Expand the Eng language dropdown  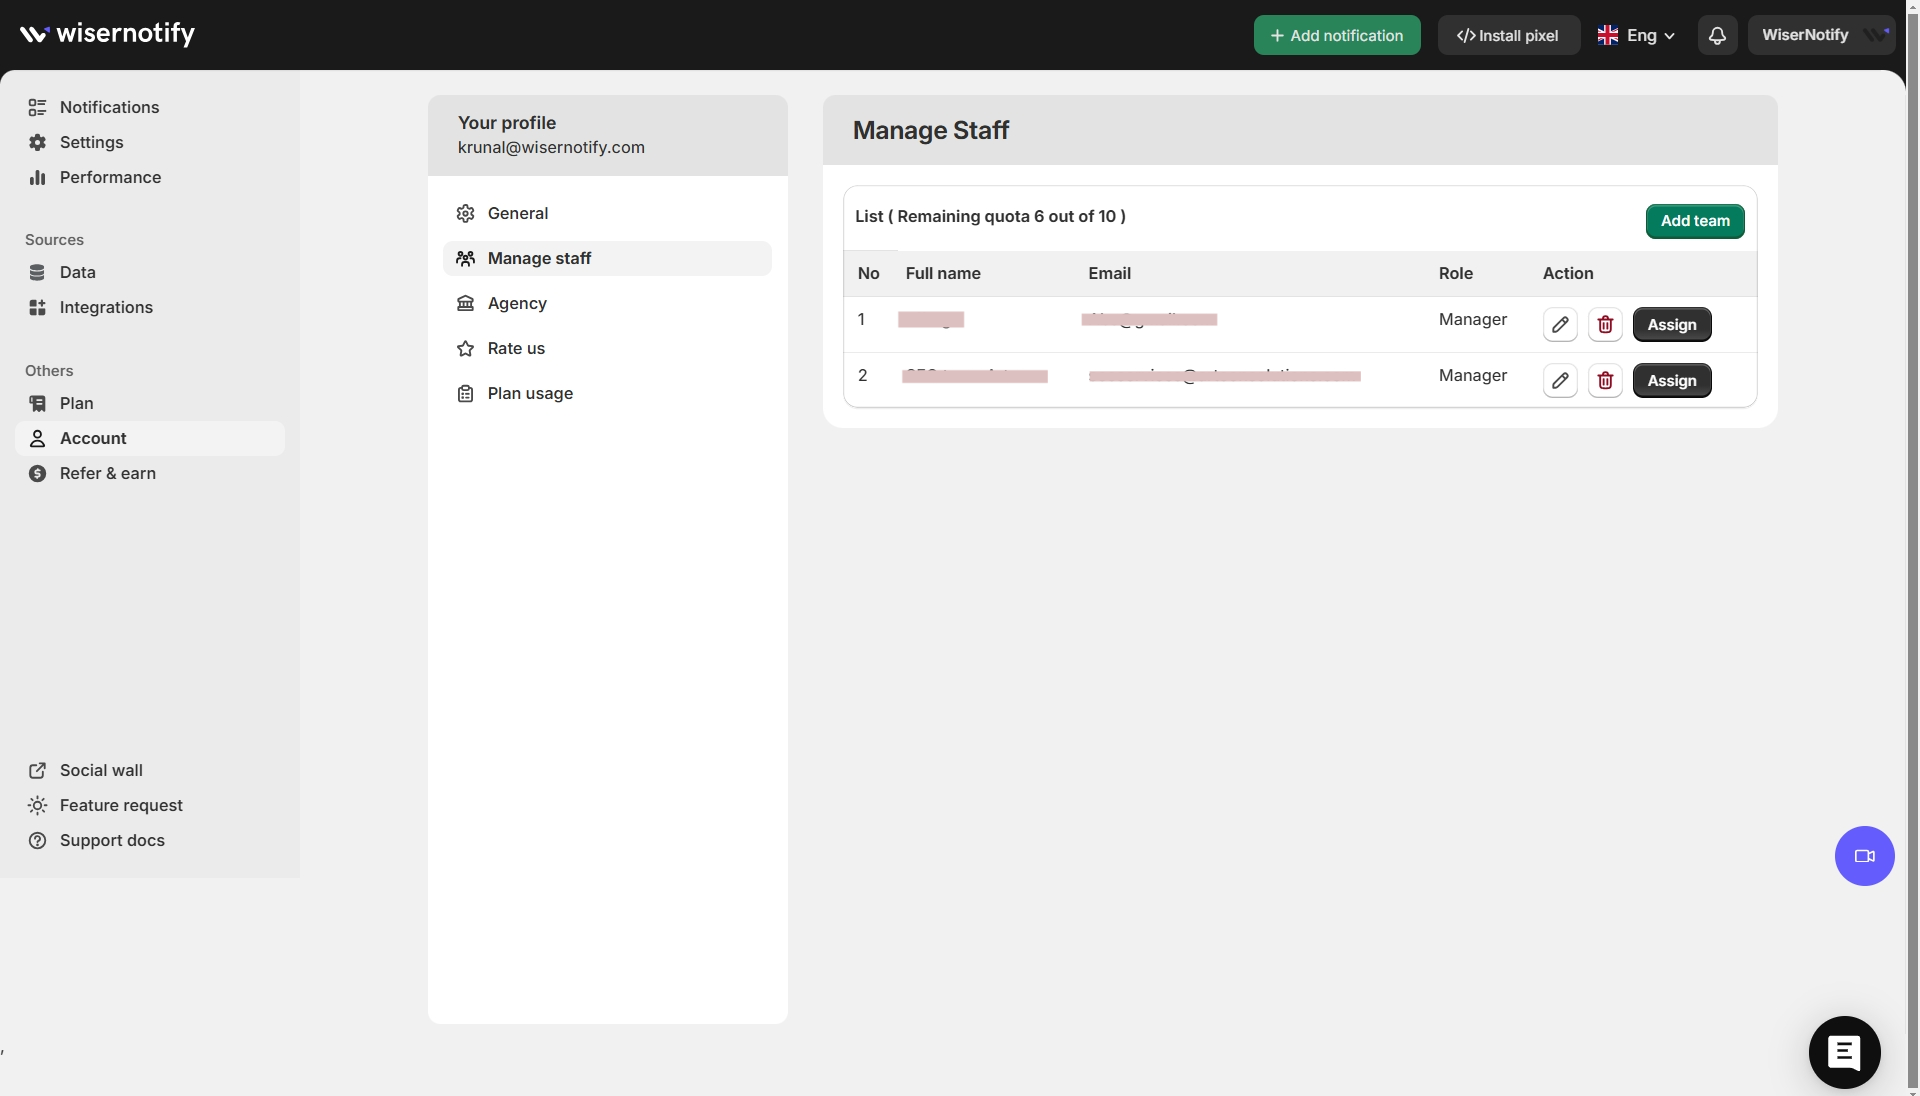click(x=1636, y=35)
